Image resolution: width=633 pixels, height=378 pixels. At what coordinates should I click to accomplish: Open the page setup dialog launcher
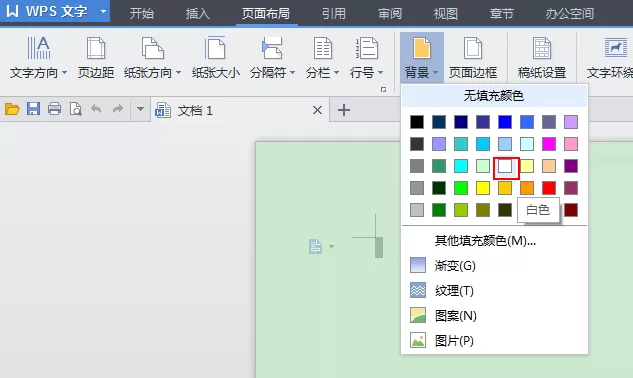[x=383, y=90]
